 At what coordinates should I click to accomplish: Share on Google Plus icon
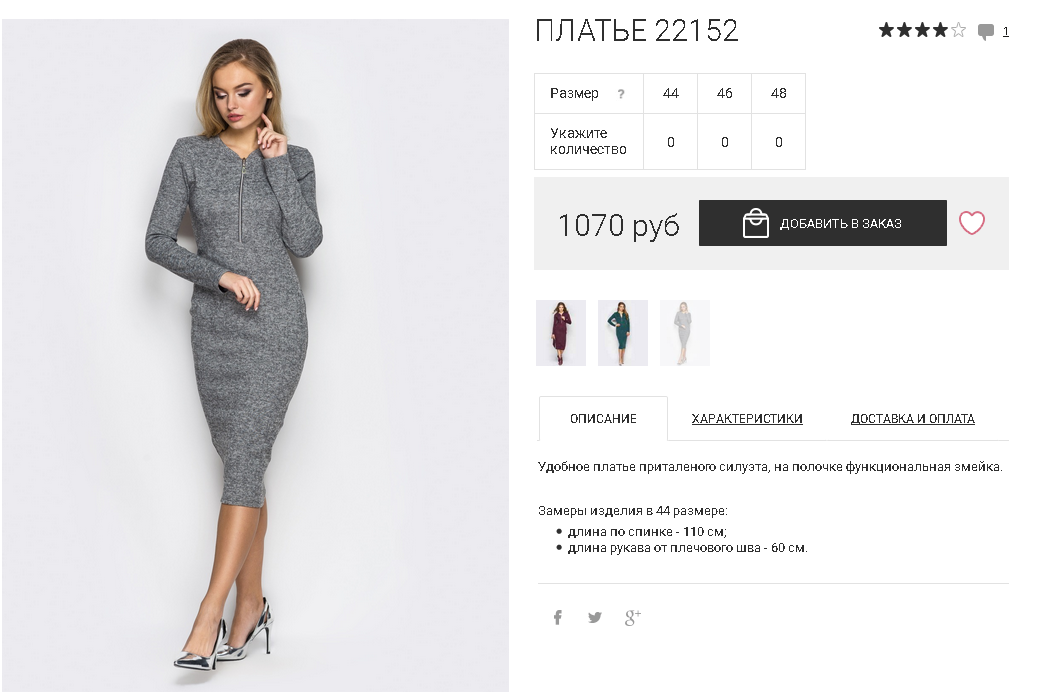point(632,617)
